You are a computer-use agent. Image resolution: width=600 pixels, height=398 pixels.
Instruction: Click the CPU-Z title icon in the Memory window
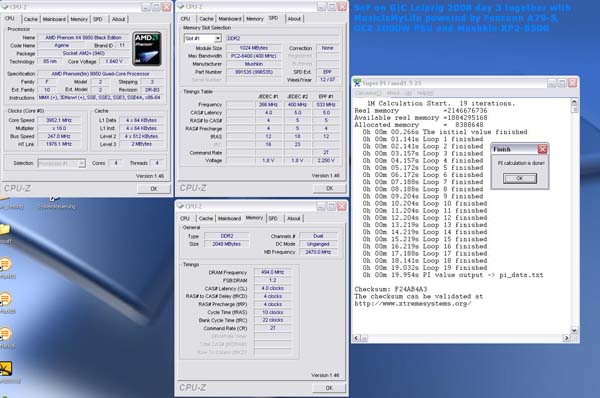tap(181, 206)
